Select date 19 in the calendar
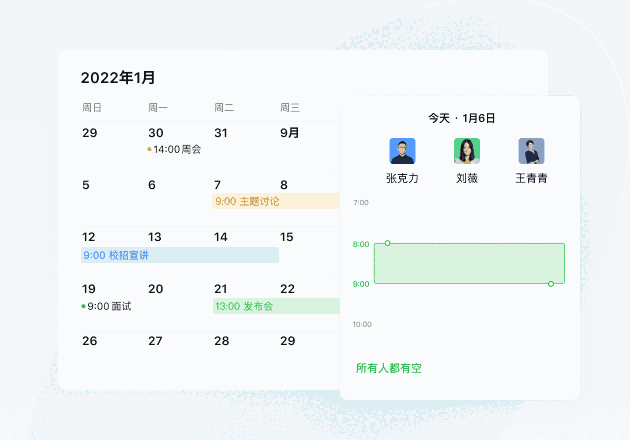 (89, 289)
